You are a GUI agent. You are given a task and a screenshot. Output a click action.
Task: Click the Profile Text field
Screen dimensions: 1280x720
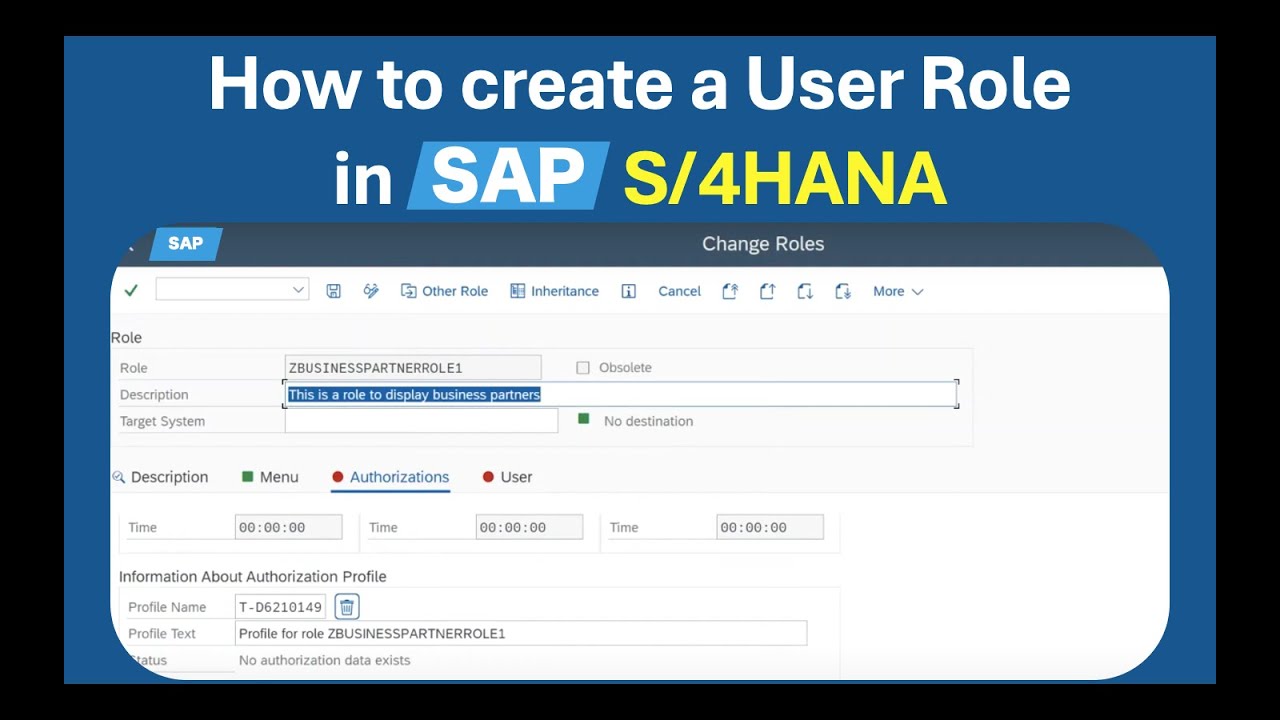tap(521, 633)
